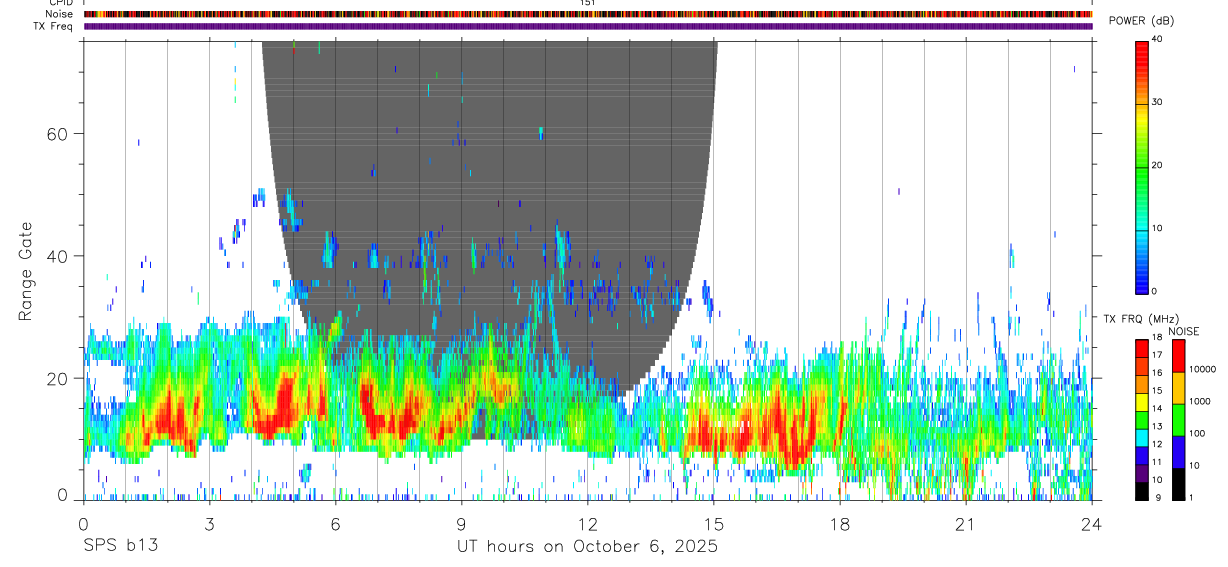Click the noise scale value '10000'
This screenshot has height=567, width=1228.
coord(1203,369)
